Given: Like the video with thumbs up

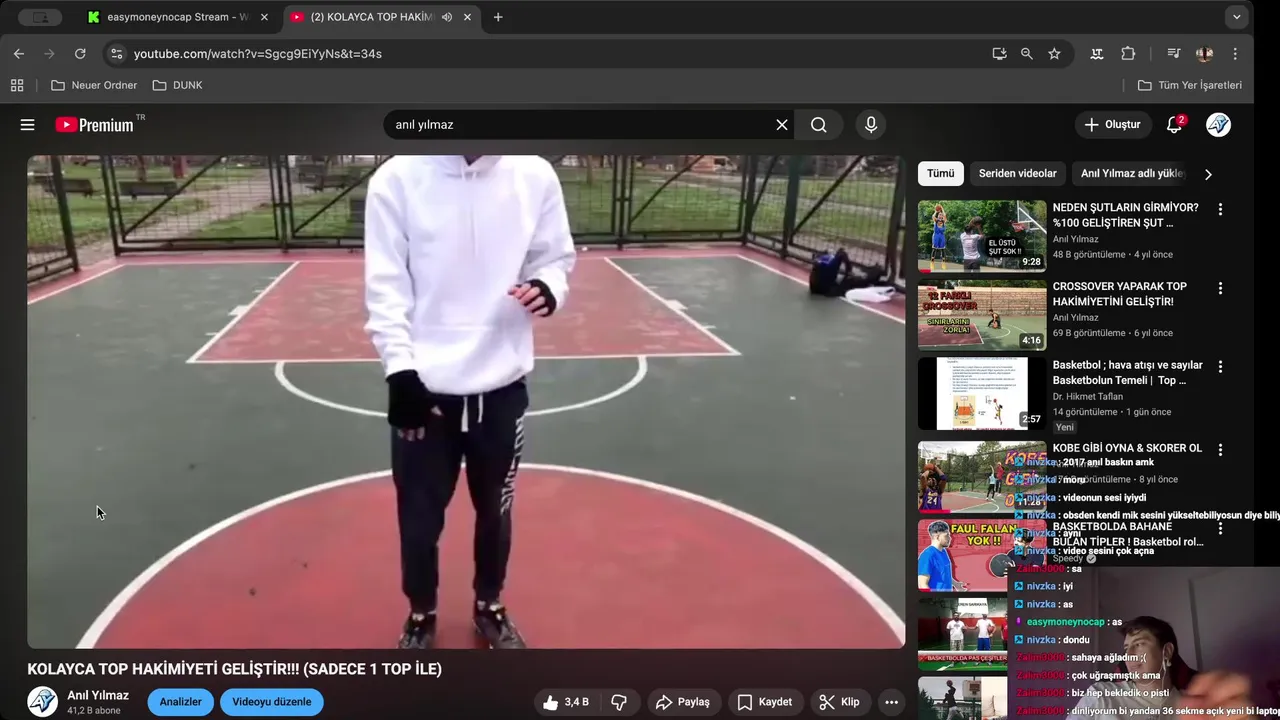Looking at the screenshot, I should tap(566, 702).
